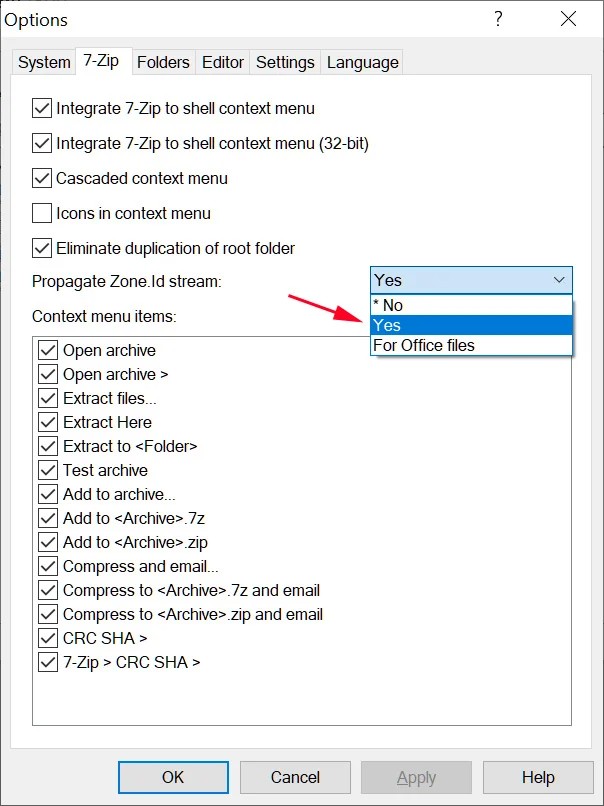Choose '* No' in Zone.Id dropdown list
604x806 pixels.
click(x=471, y=305)
